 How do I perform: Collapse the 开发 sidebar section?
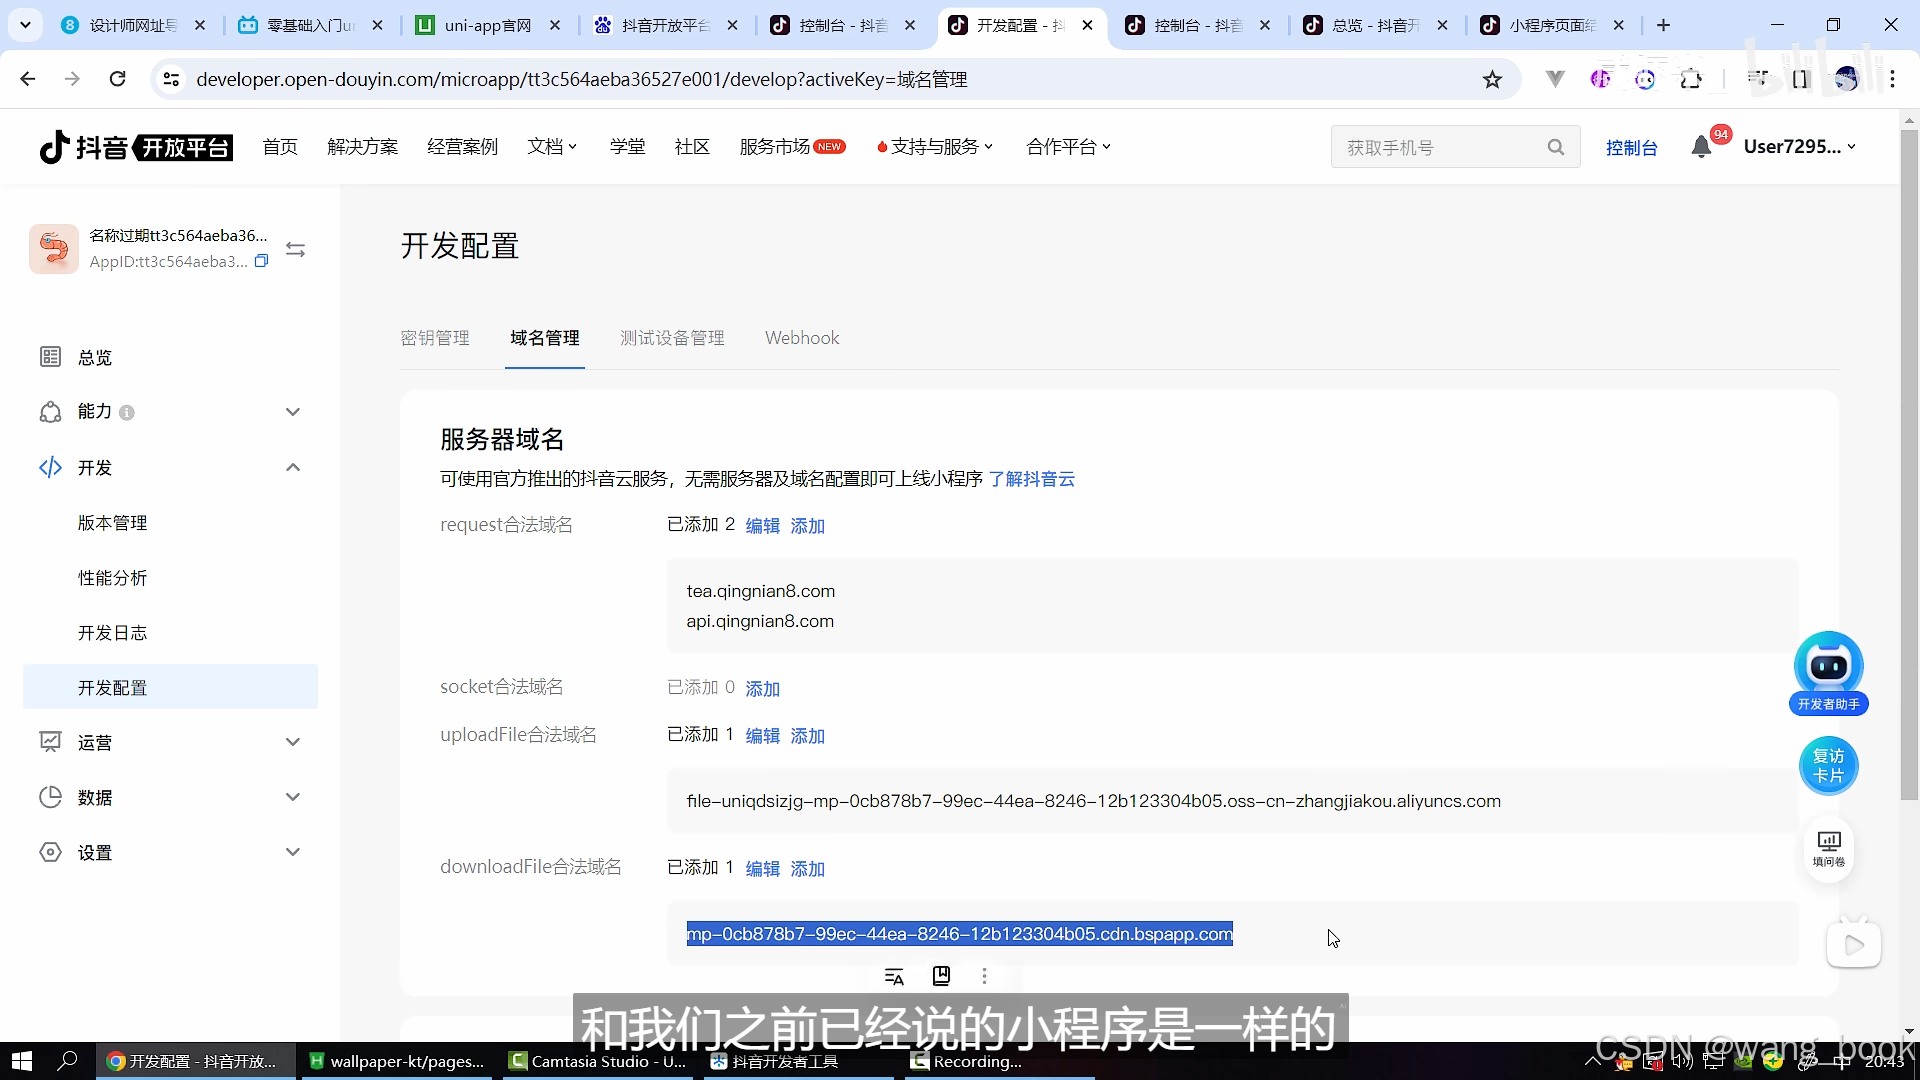[x=293, y=467]
